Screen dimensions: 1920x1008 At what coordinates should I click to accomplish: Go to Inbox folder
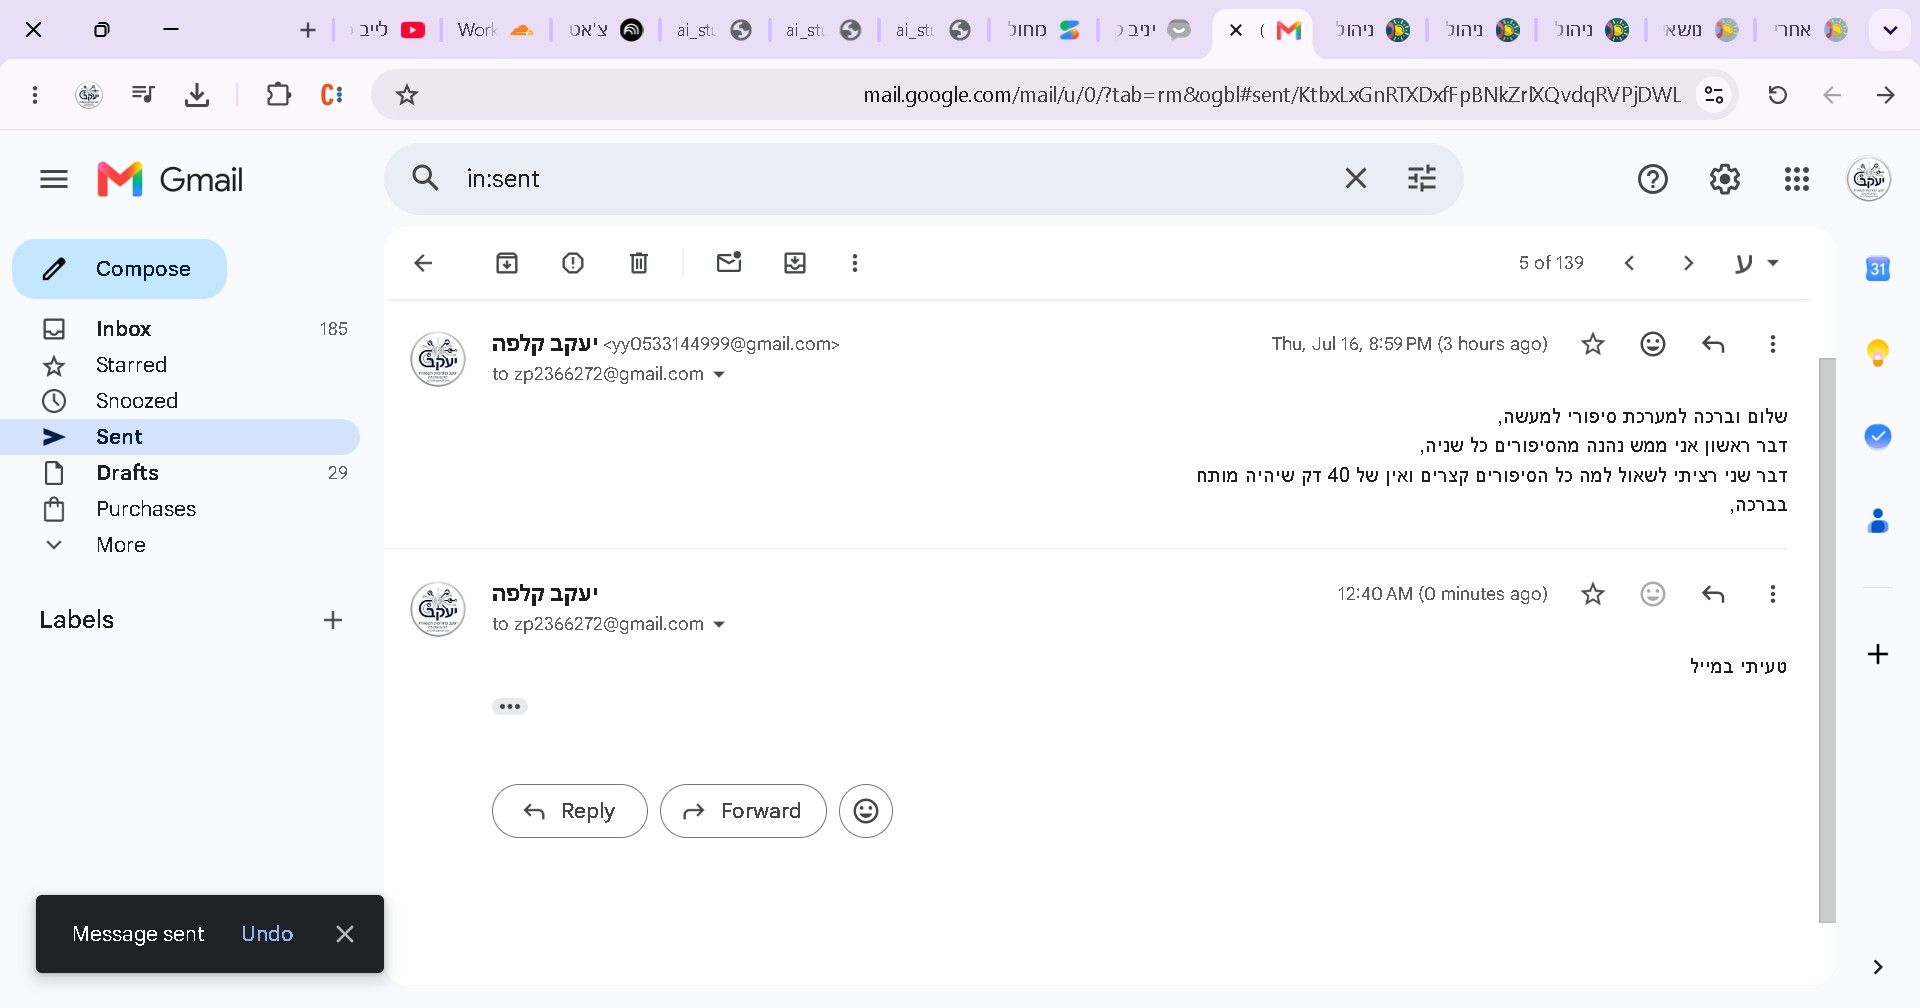[x=123, y=329]
